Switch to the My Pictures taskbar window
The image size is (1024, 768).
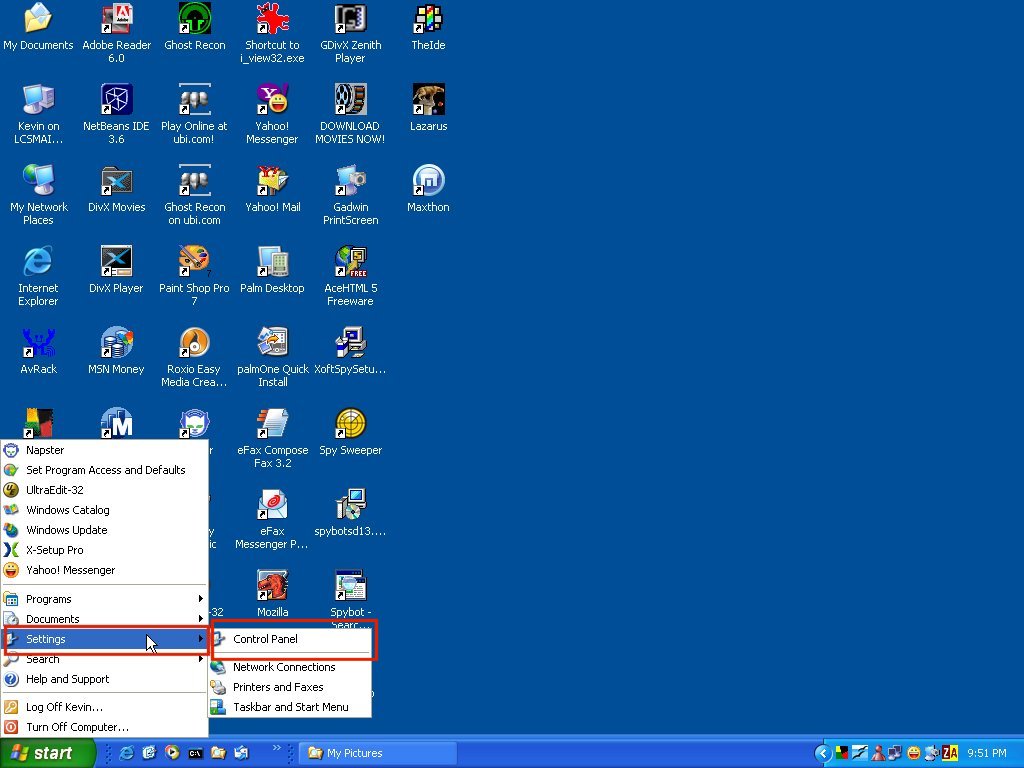377,753
